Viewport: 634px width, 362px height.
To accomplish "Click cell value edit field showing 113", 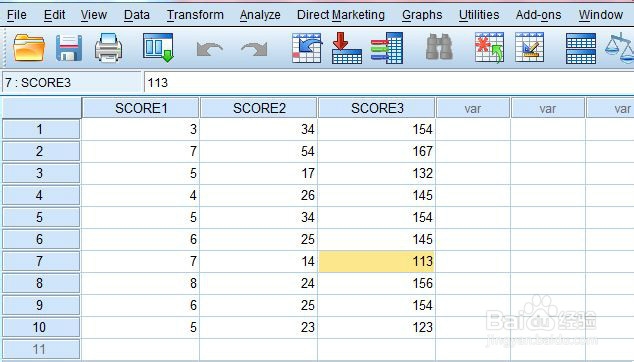I will coord(388,83).
